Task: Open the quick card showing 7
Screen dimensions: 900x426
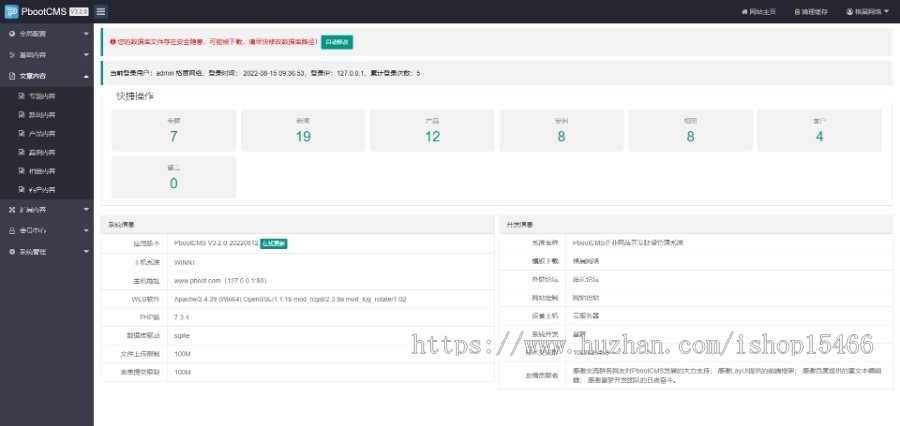Action: (173, 130)
